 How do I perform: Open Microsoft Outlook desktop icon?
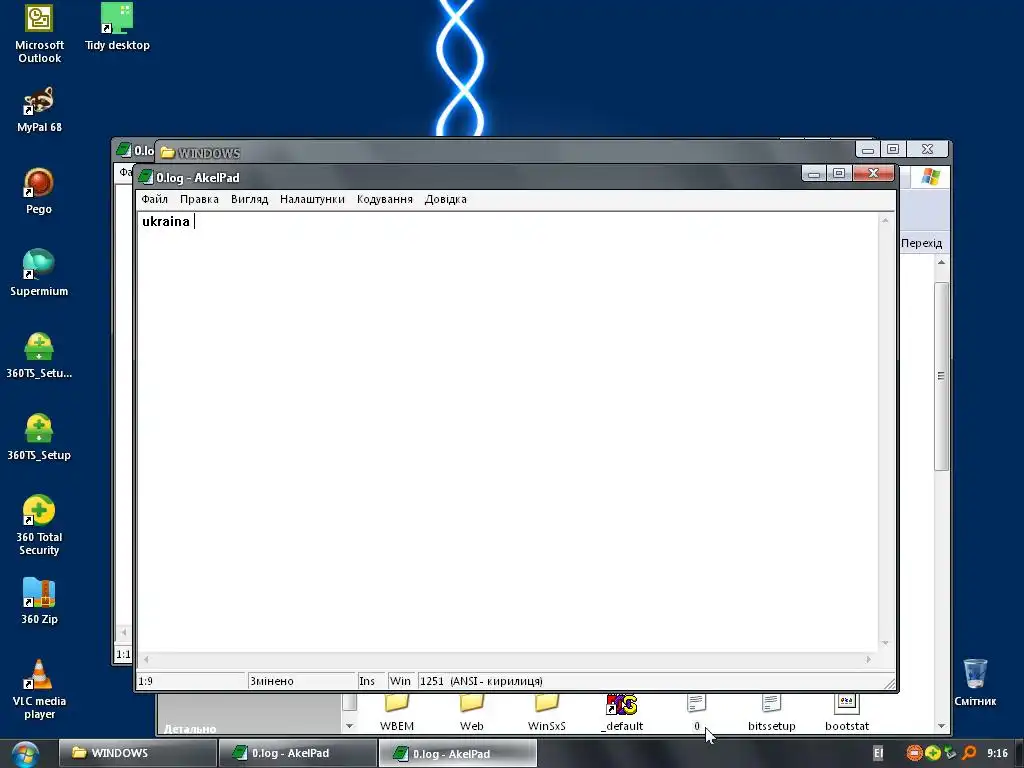point(39,34)
